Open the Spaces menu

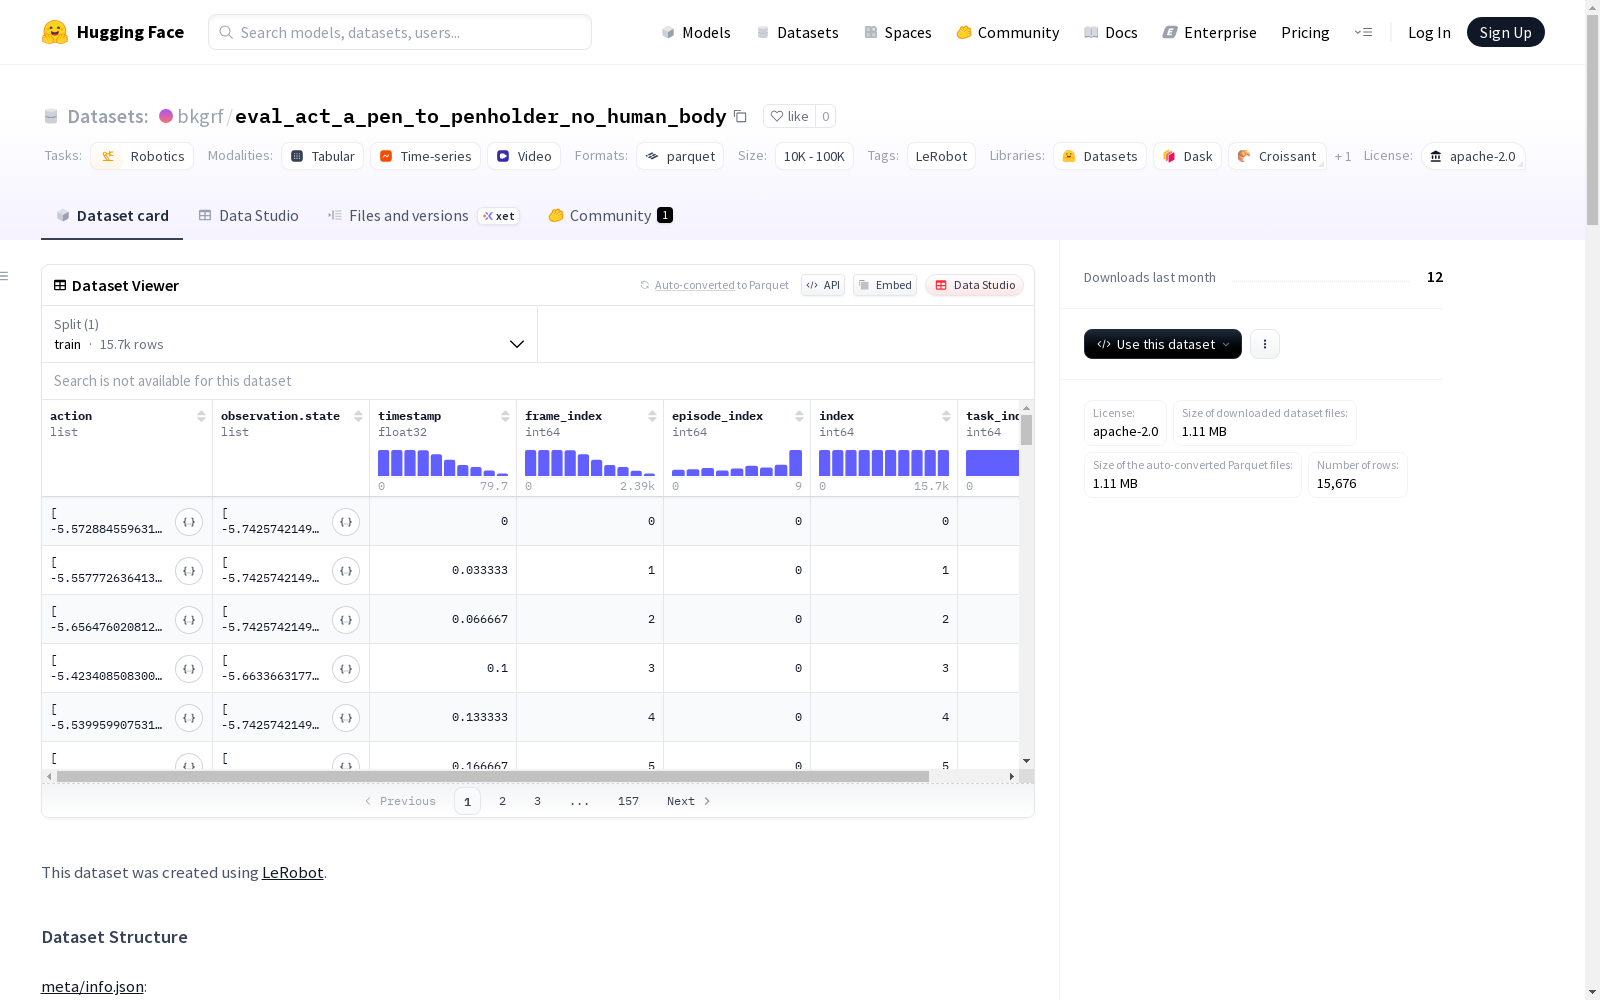[898, 32]
